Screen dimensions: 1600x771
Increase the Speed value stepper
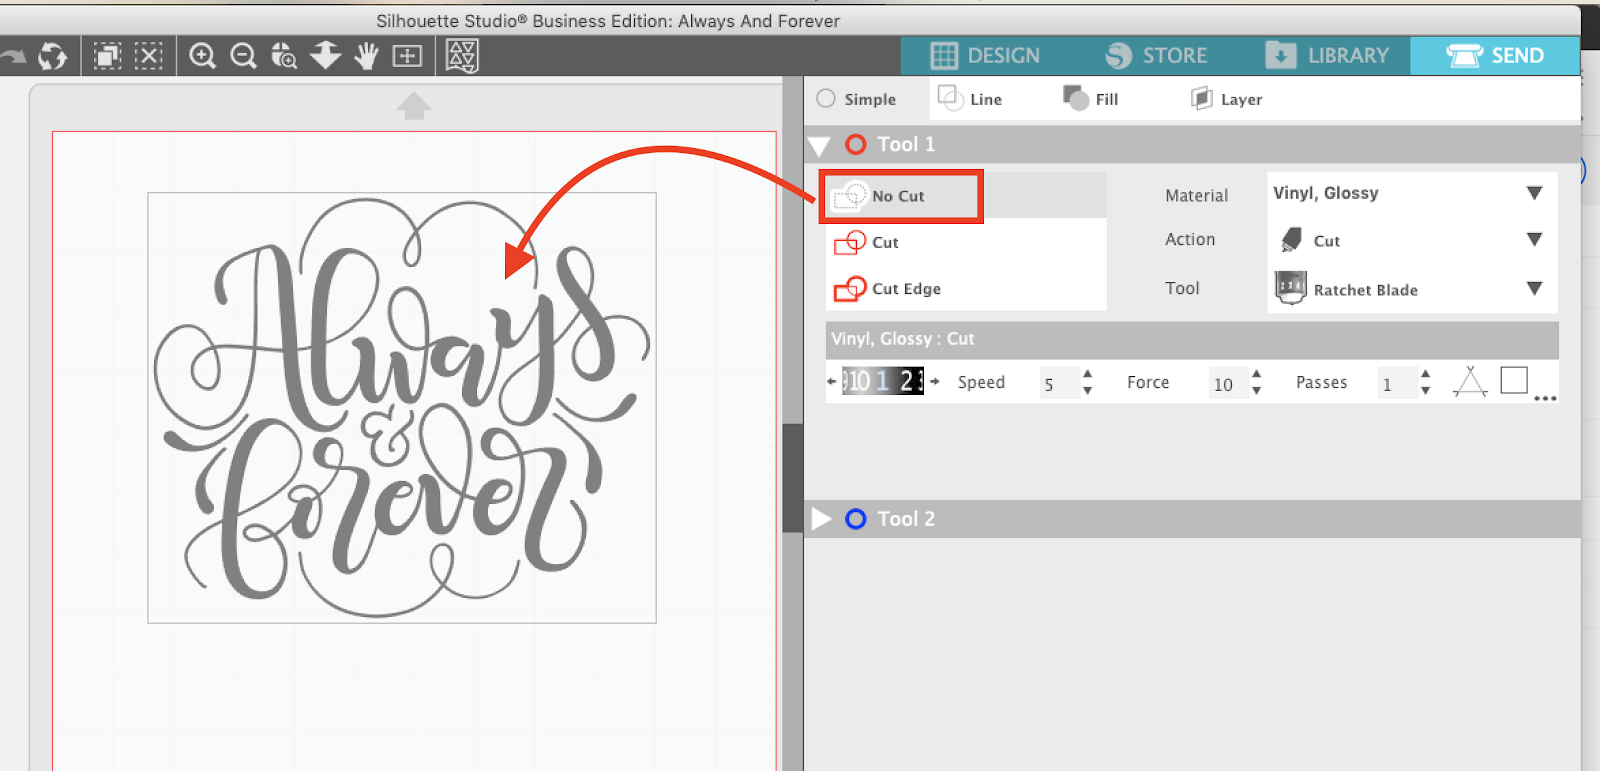point(1088,375)
